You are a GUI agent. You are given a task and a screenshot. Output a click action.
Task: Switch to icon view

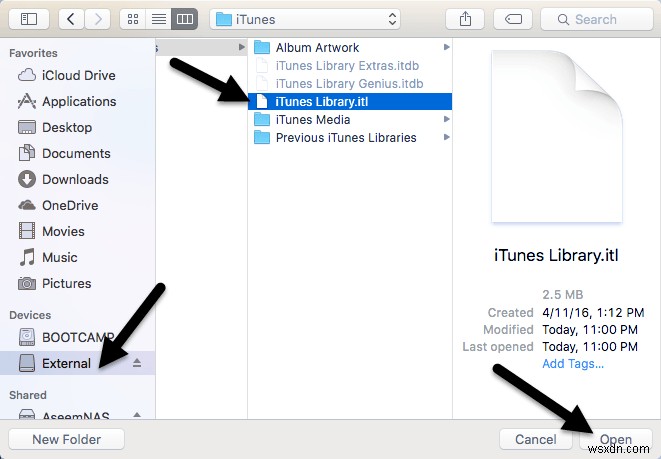click(x=133, y=19)
